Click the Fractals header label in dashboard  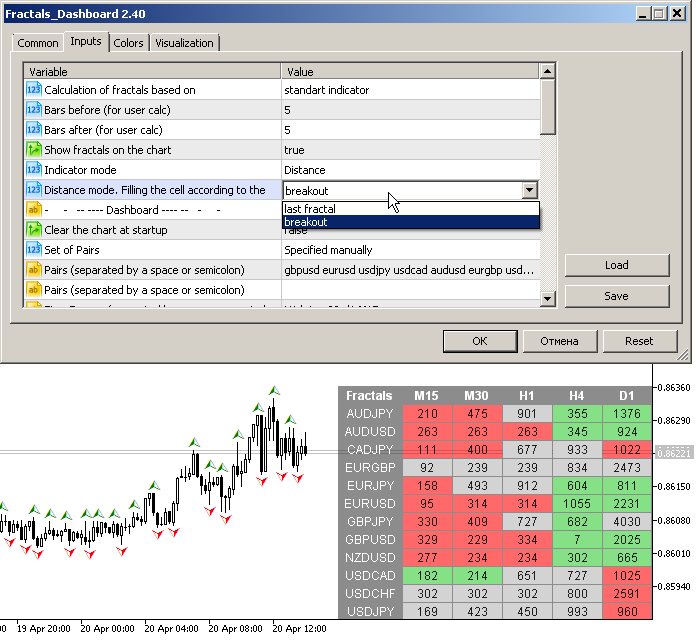[369, 396]
